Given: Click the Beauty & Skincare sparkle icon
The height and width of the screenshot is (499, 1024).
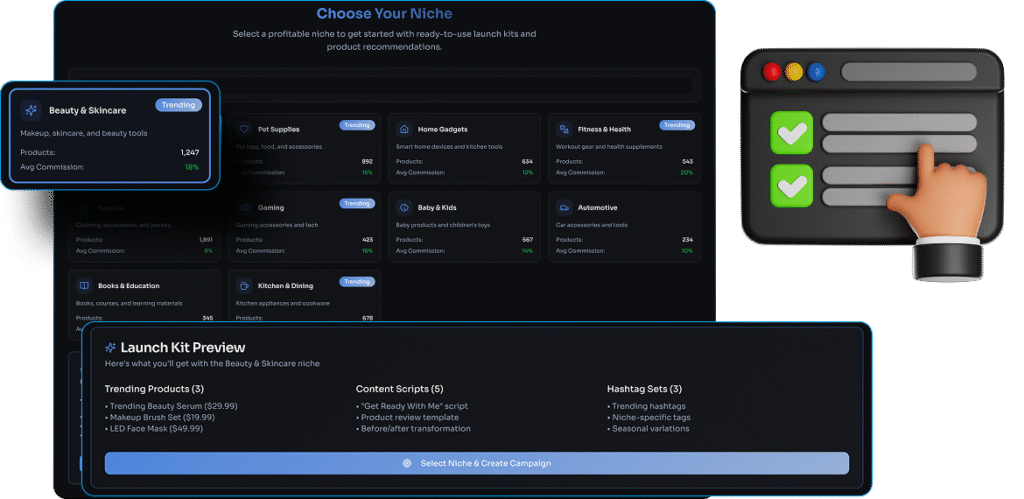Looking at the screenshot, I should coord(31,111).
